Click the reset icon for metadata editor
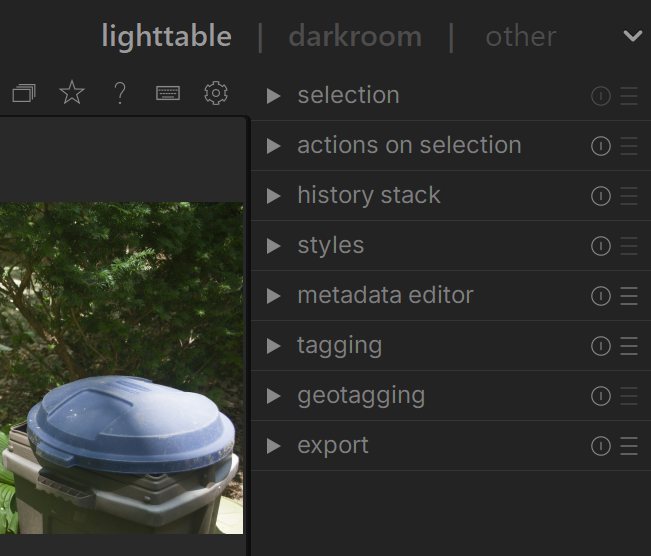 coord(600,296)
